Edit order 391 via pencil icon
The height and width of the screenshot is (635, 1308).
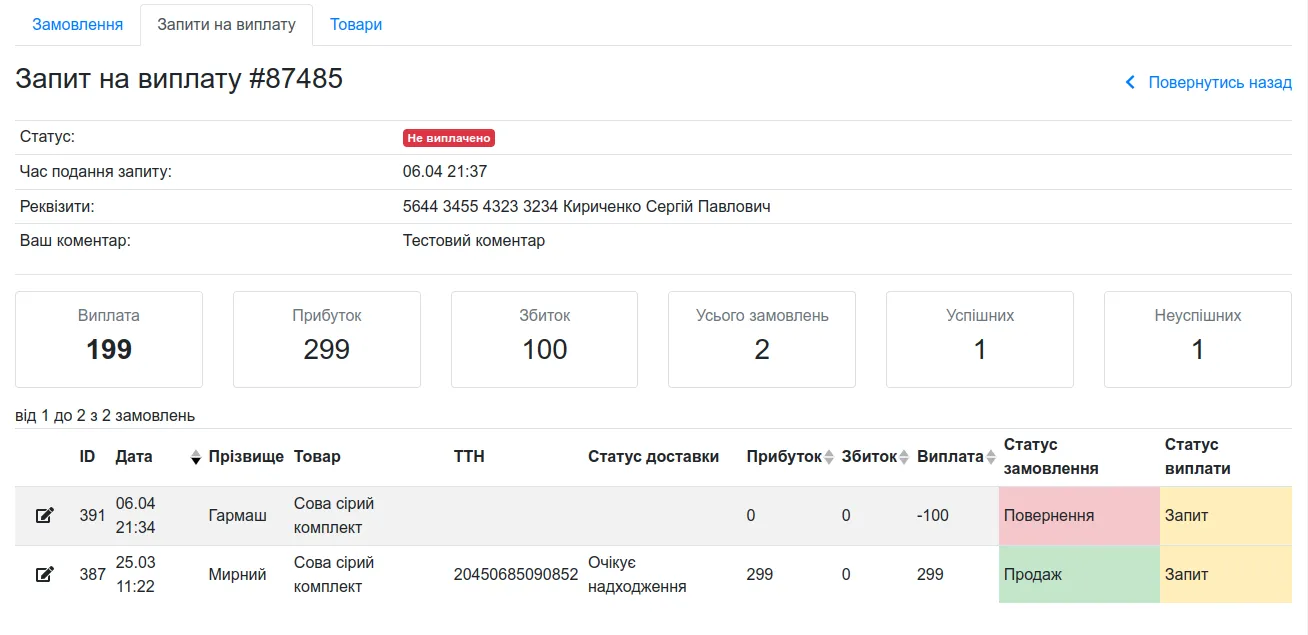44,516
